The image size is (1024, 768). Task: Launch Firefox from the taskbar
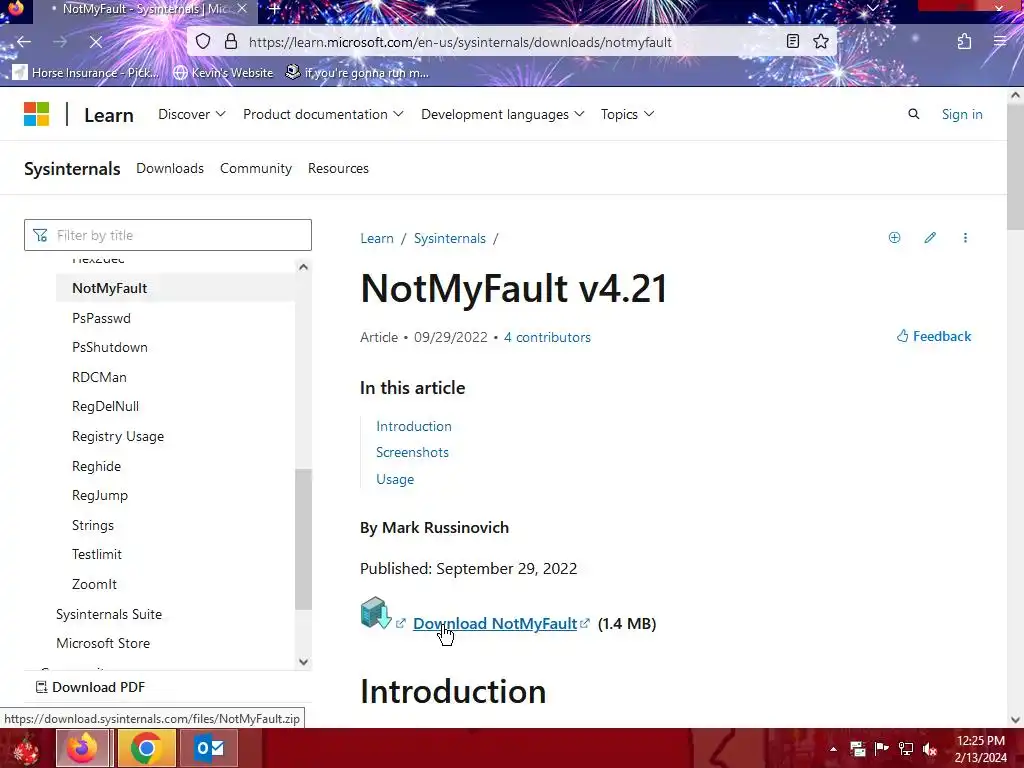82,748
